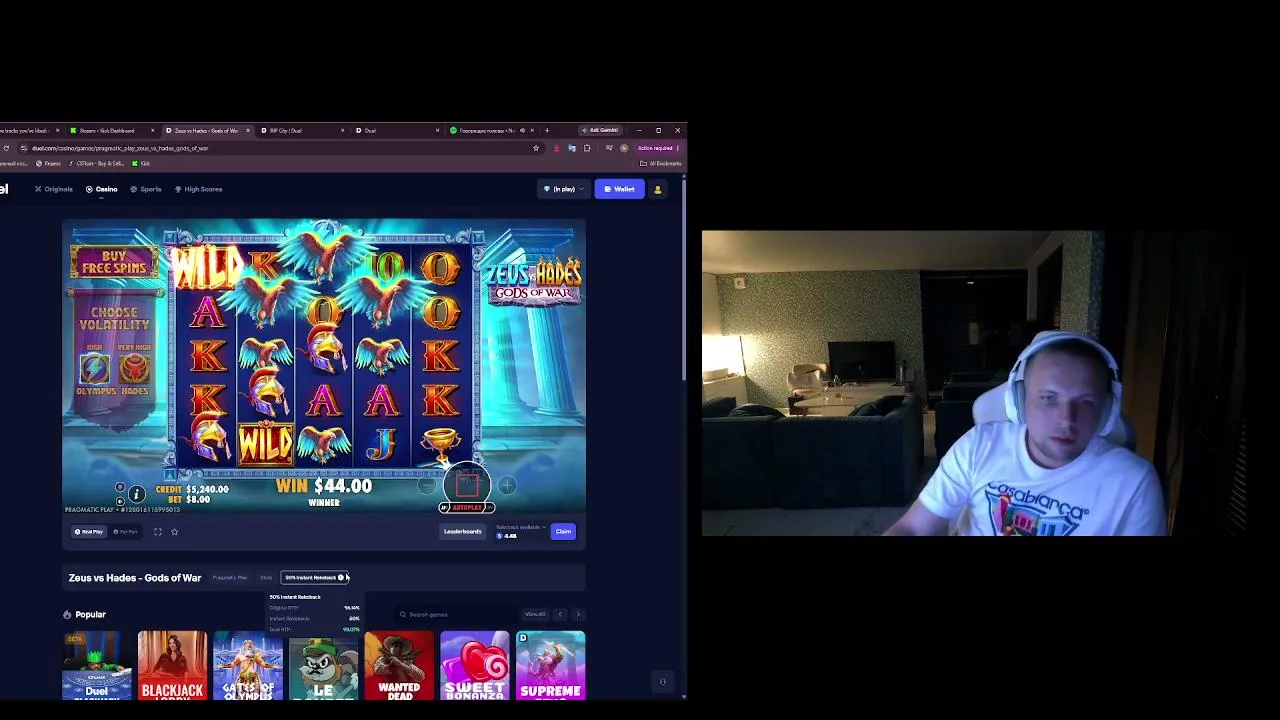Image resolution: width=1280 pixels, height=720 pixels.
Task: Expand the Rakeback available dropdown
Action: (521, 527)
